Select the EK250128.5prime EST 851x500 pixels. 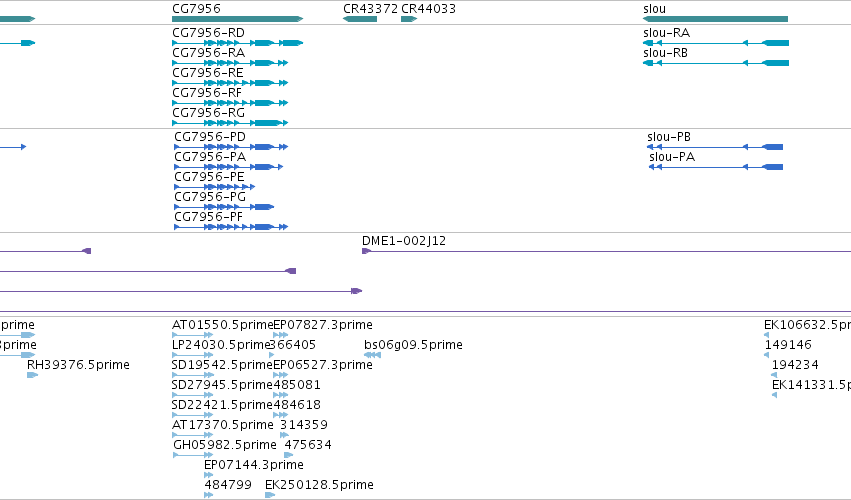click(270, 495)
